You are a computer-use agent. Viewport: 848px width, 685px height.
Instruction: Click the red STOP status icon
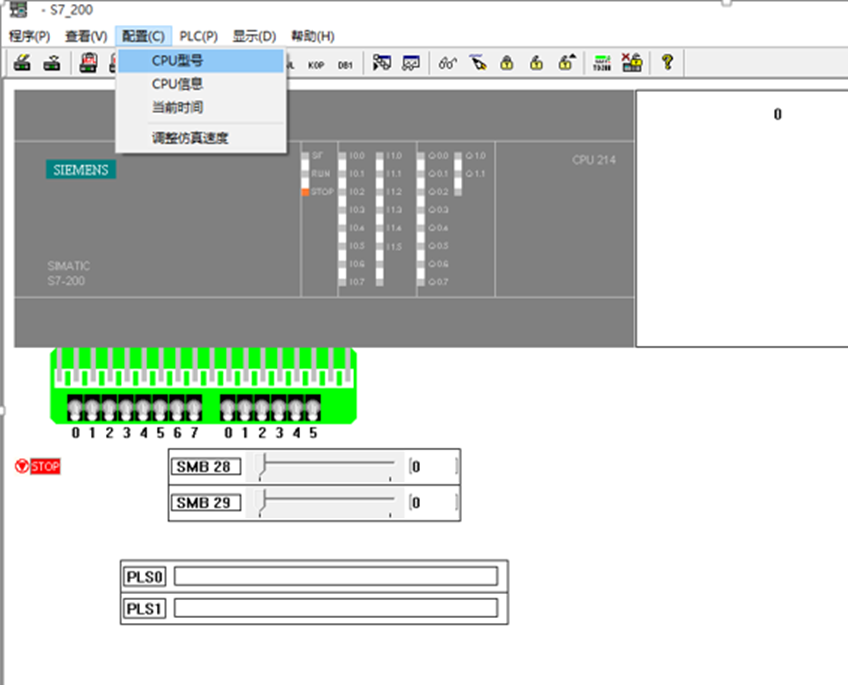pyautogui.click(x=38, y=467)
